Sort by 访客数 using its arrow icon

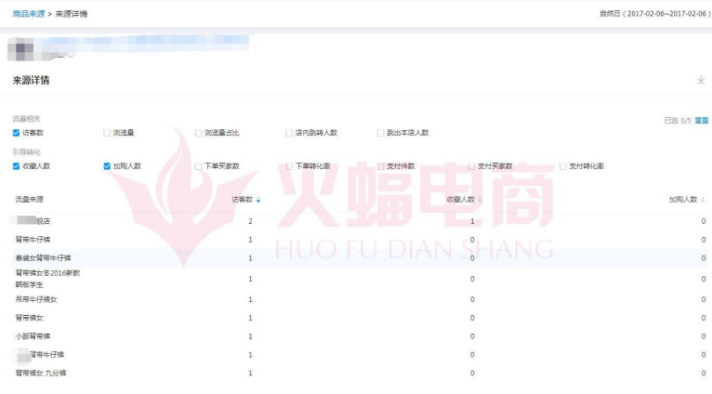tap(258, 200)
